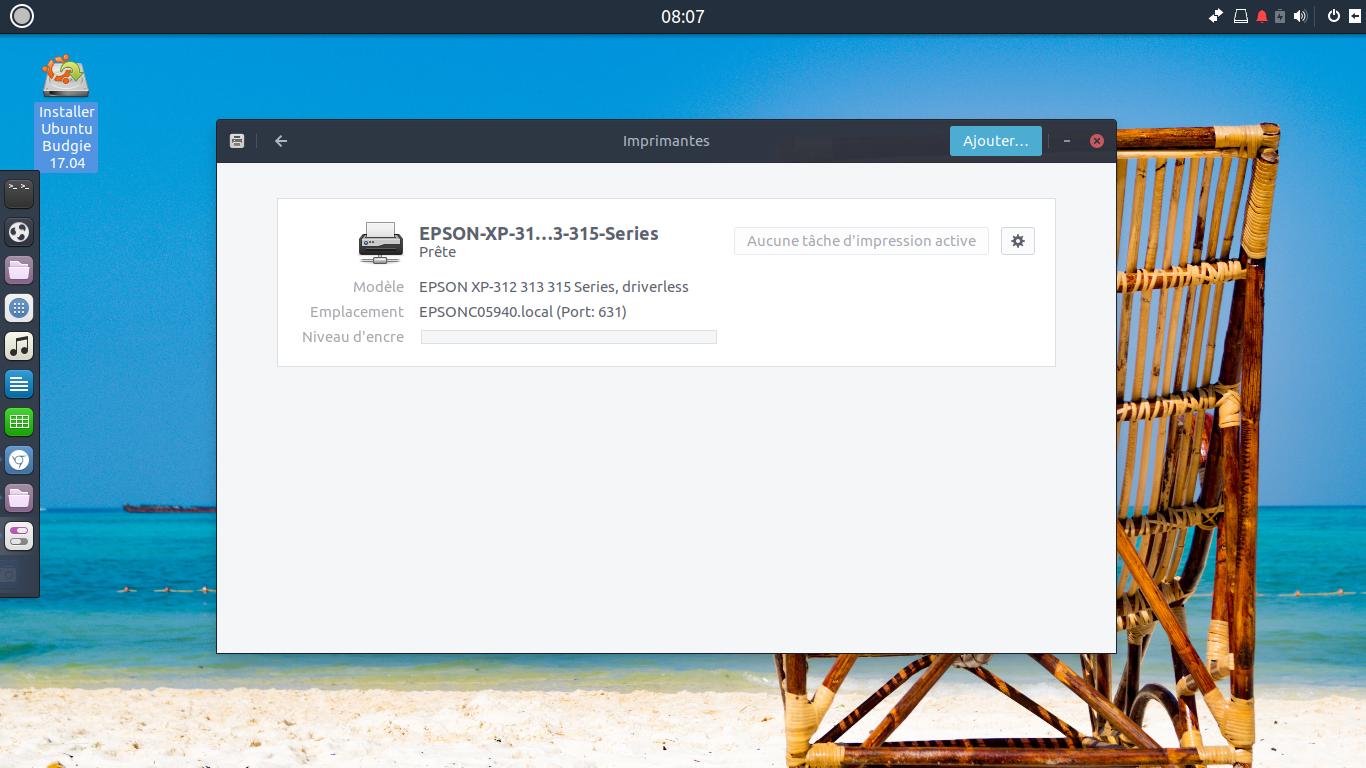Show notifications via the red bell icon
Screen dimensions: 1366x768
[1262, 16]
